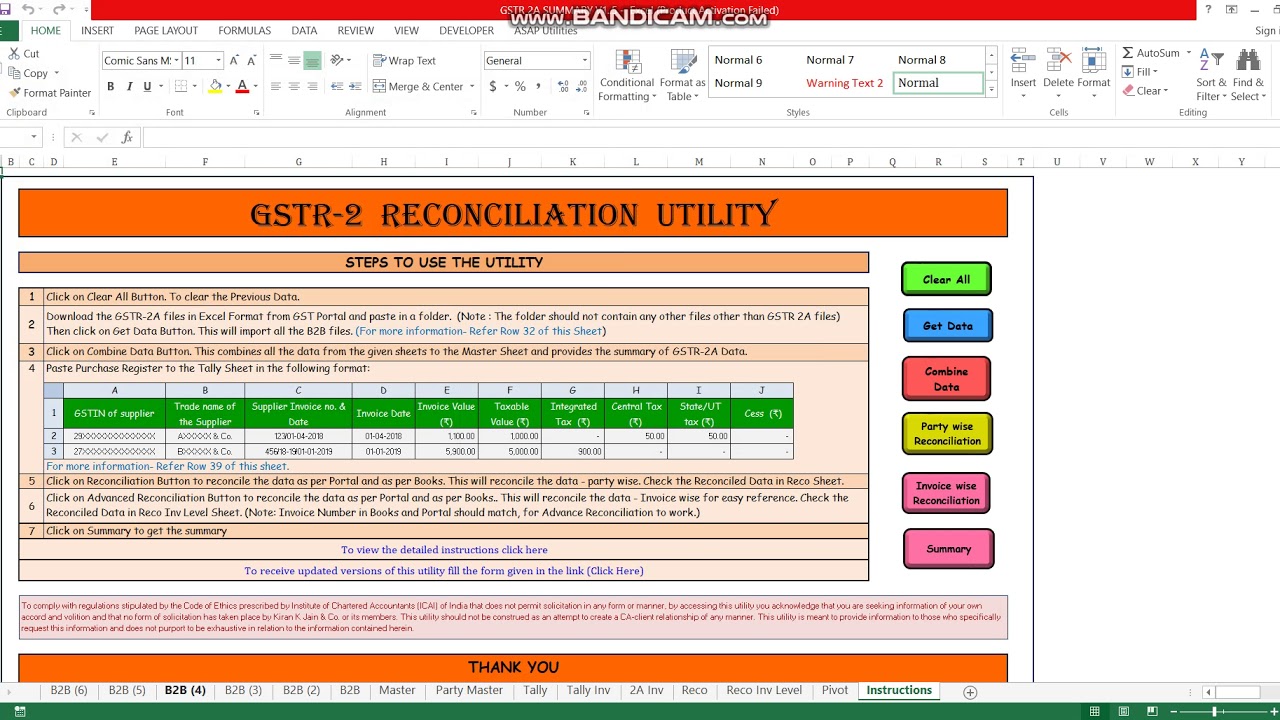The width and height of the screenshot is (1280, 720).
Task: Cut the selection with scissors icon
Action: tap(24, 54)
